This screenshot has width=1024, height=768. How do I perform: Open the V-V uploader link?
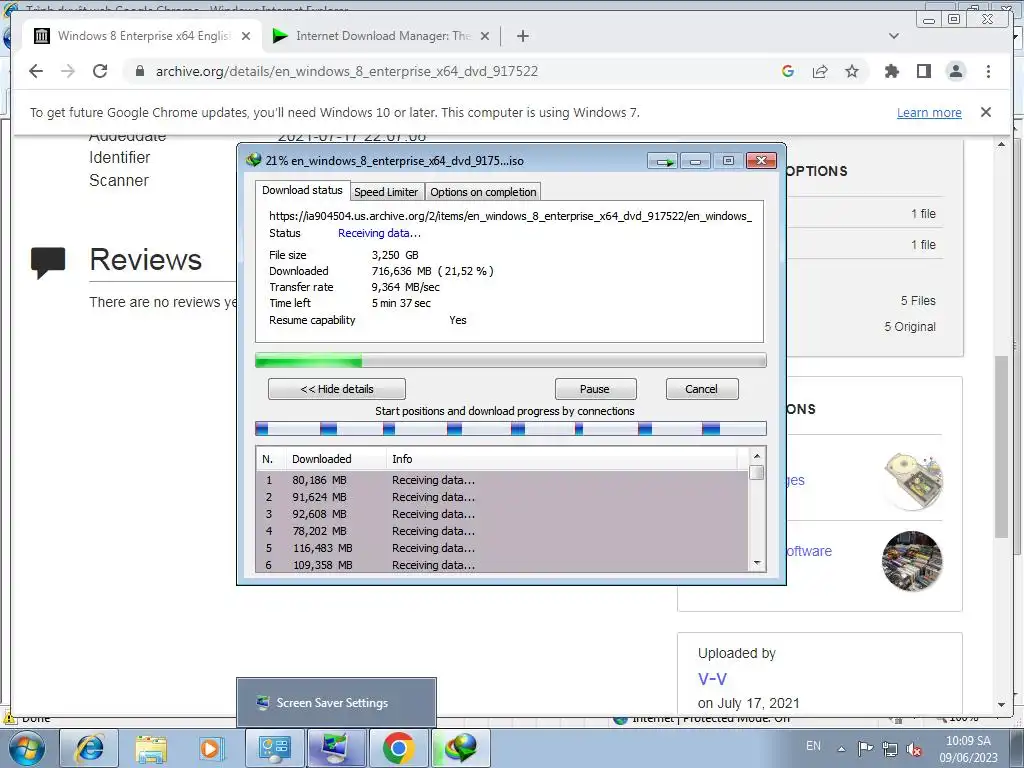(712, 679)
